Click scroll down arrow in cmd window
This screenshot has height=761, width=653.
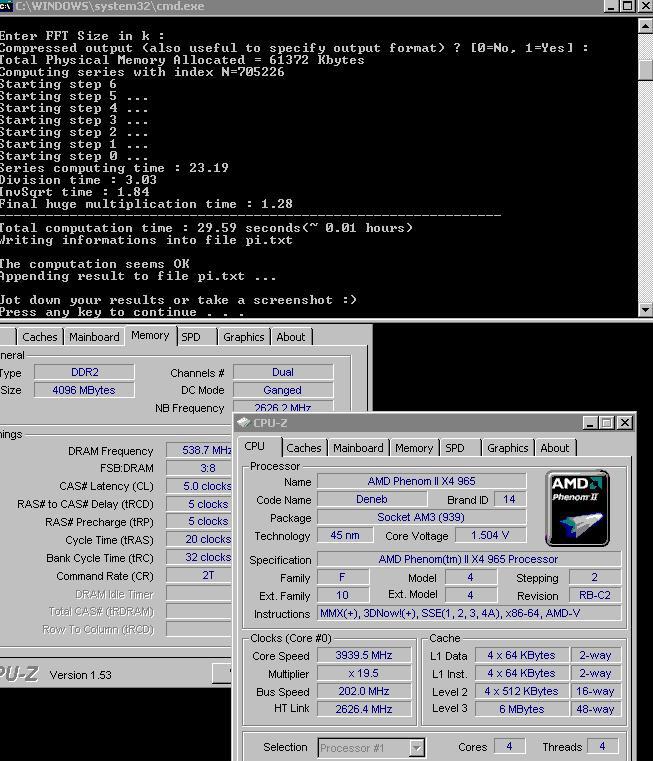pos(645,309)
